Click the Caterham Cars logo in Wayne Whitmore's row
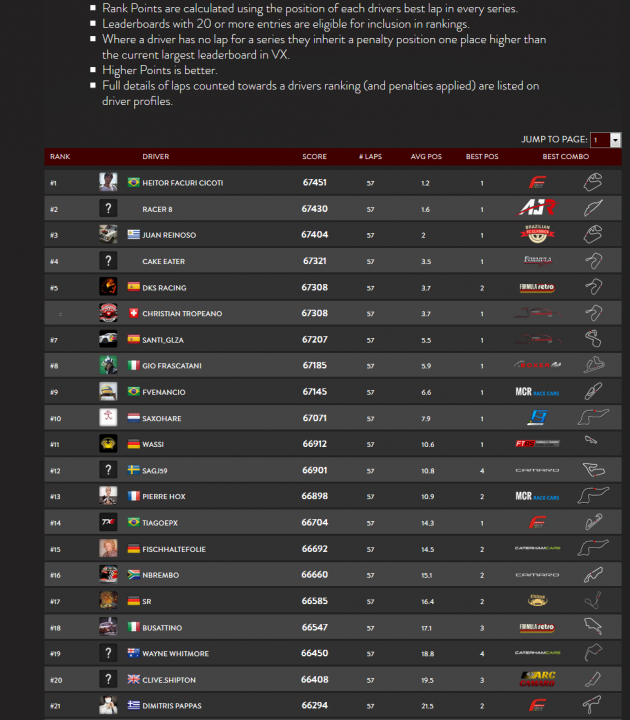Viewport: 630px width, 720px height. coord(537,653)
